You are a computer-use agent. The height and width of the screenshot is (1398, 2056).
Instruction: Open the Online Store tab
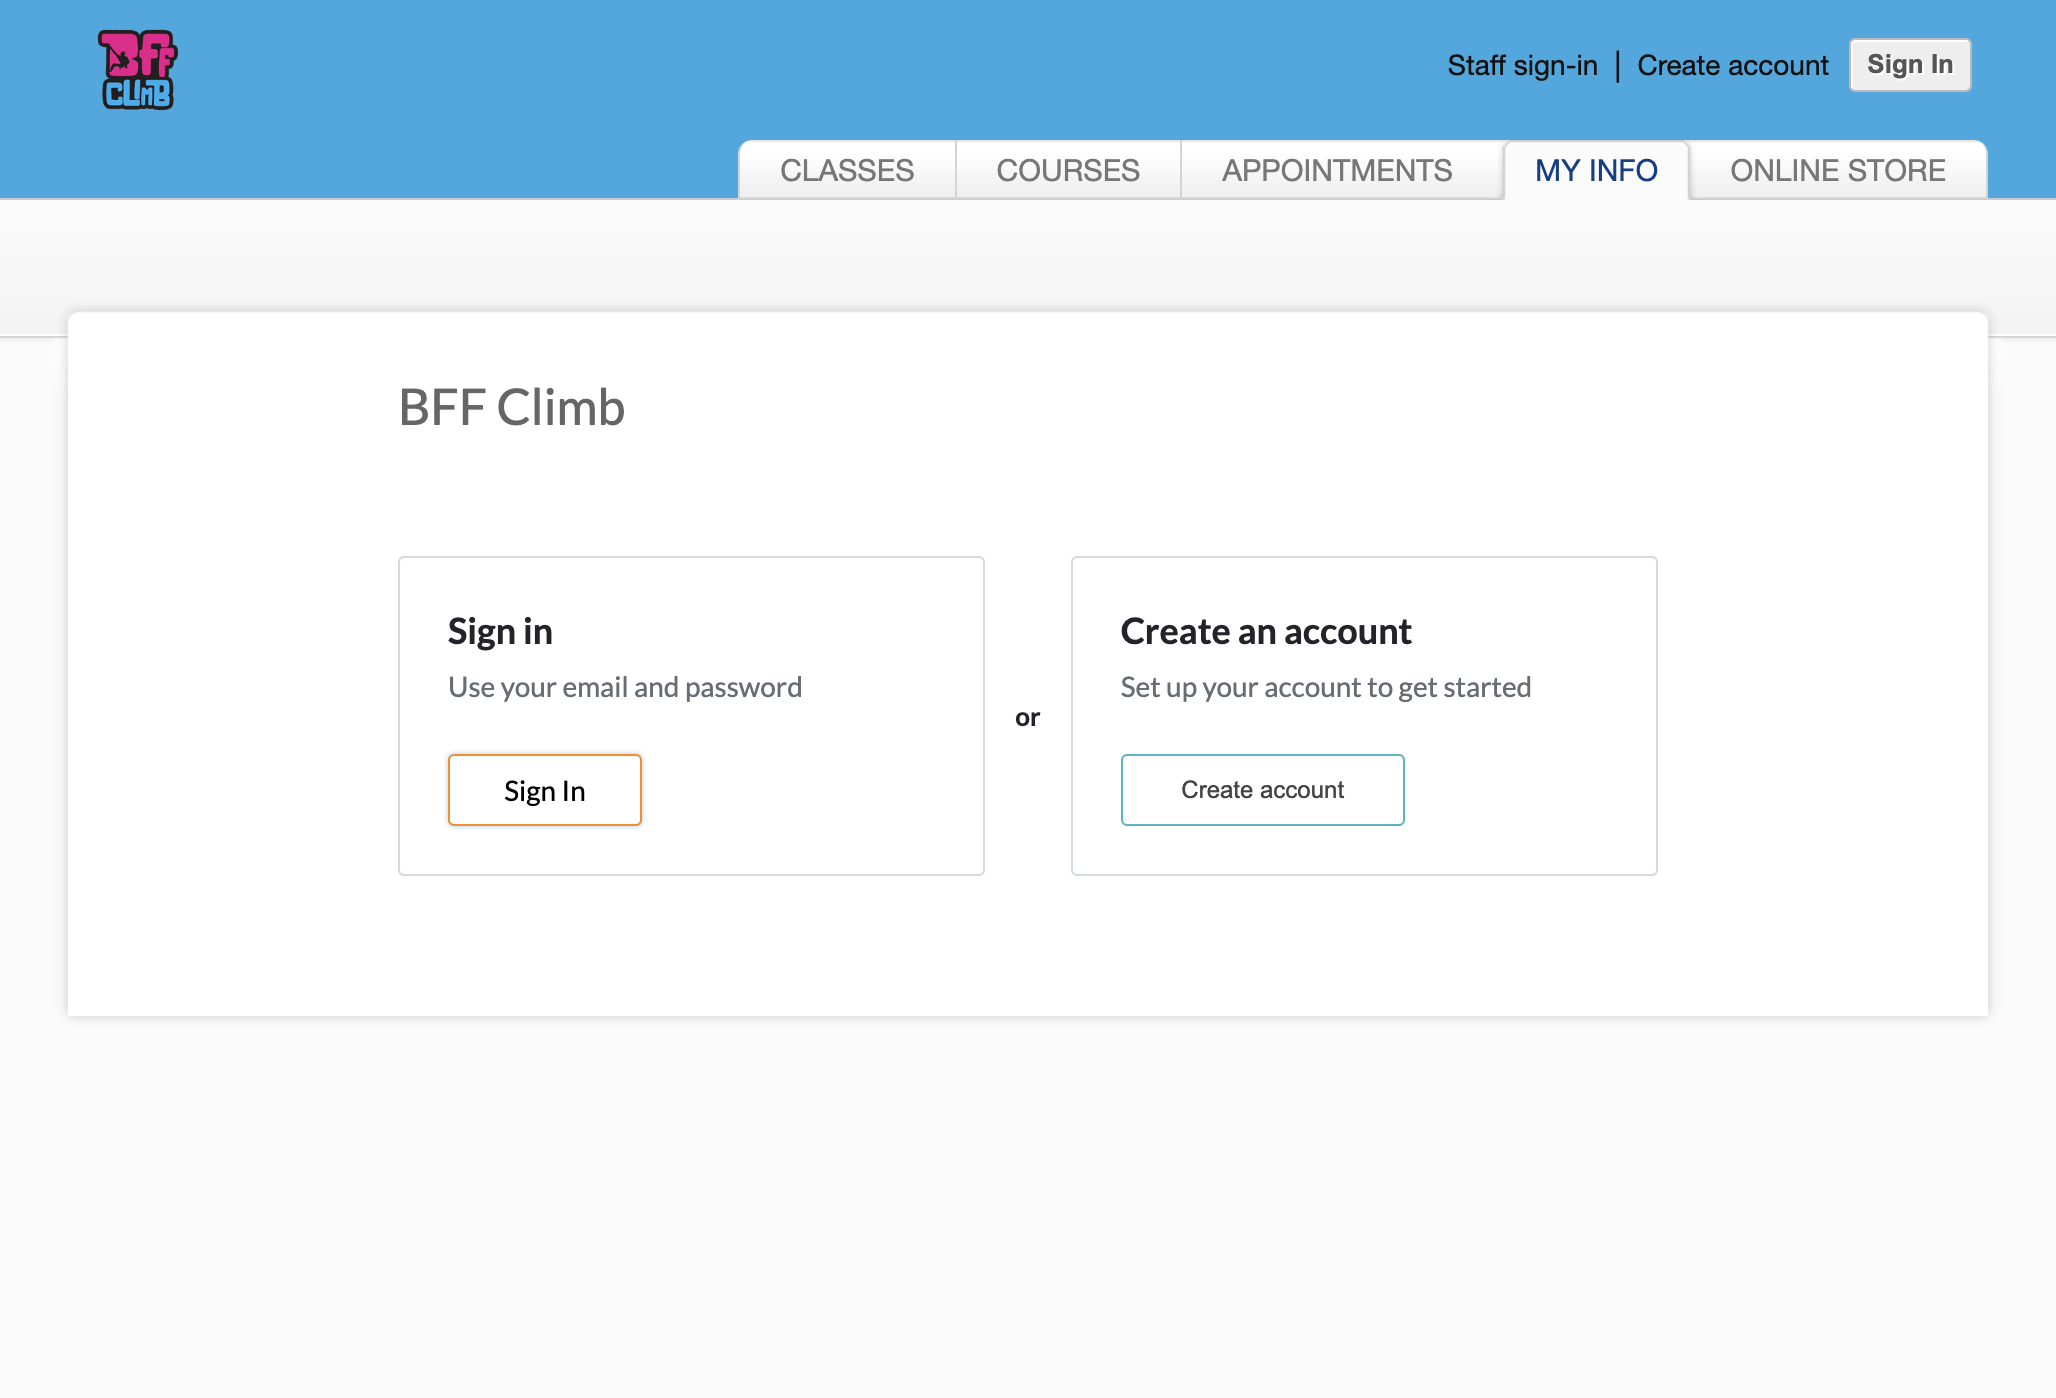tap(1838, 170)
